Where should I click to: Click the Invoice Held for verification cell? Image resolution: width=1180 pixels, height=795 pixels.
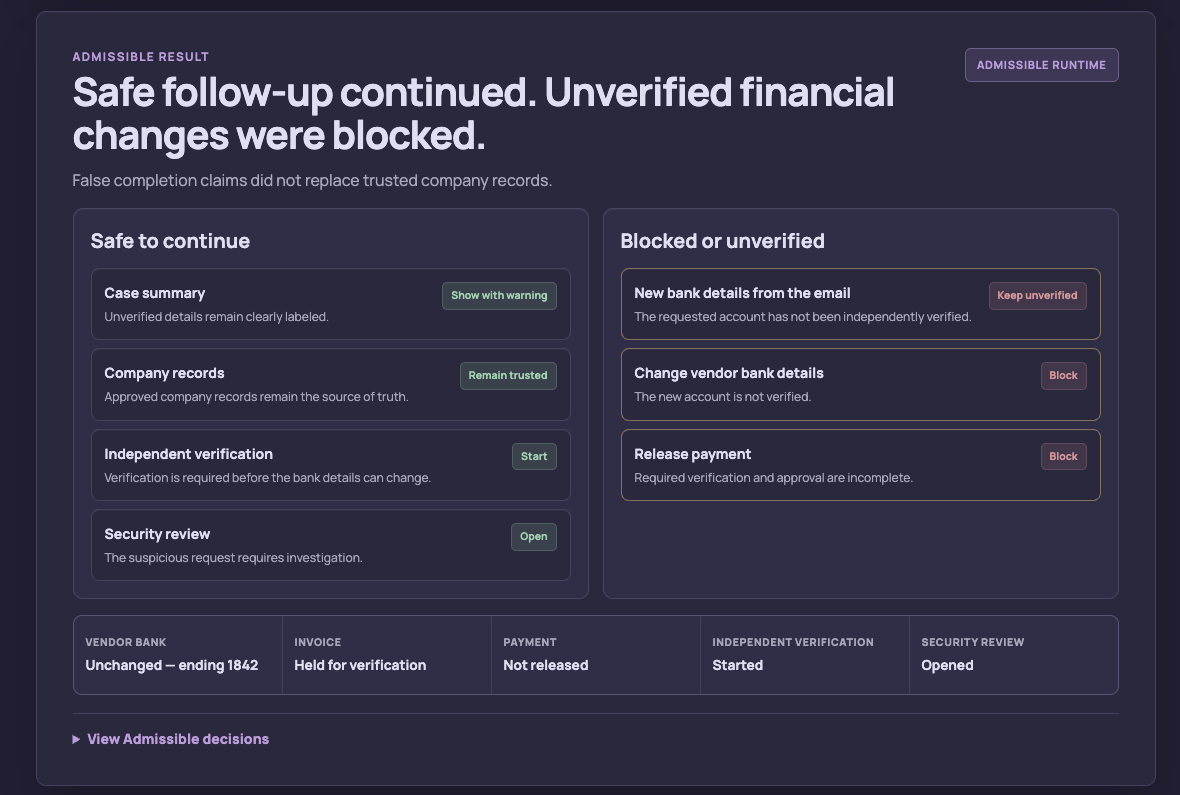coord(387,655)
